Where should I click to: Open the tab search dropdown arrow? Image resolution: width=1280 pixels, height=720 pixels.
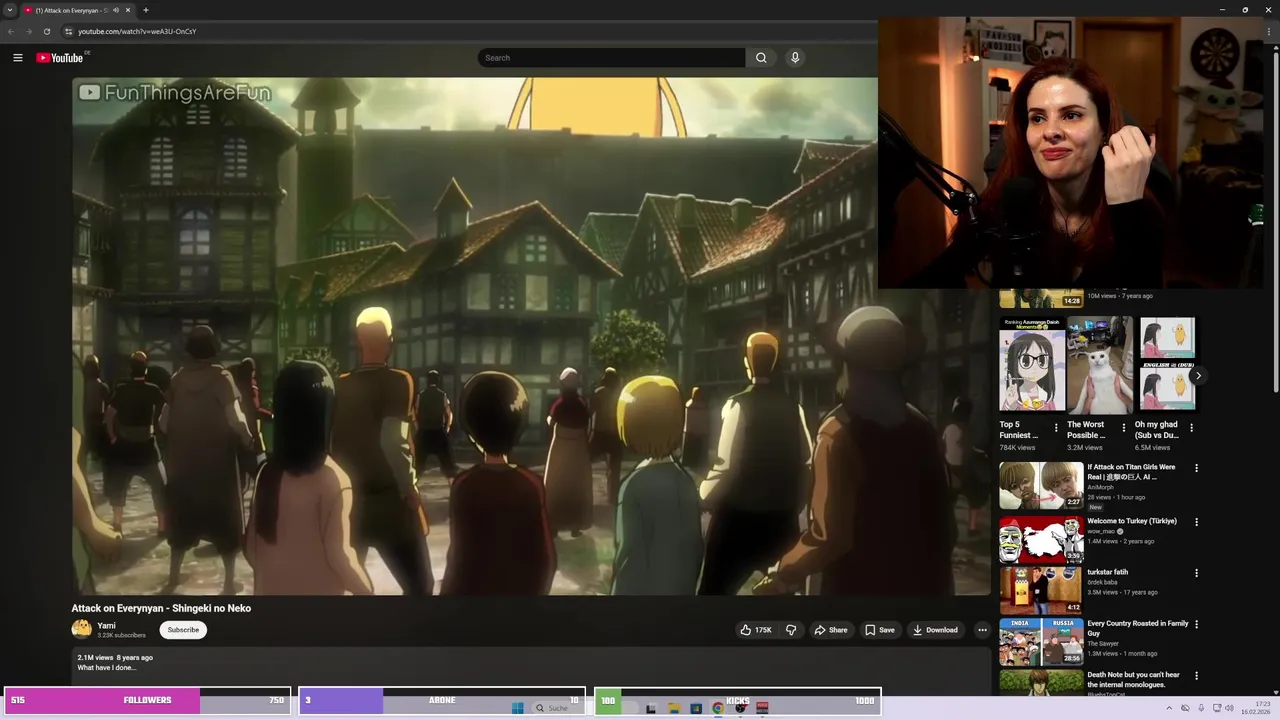click(10, 10)
